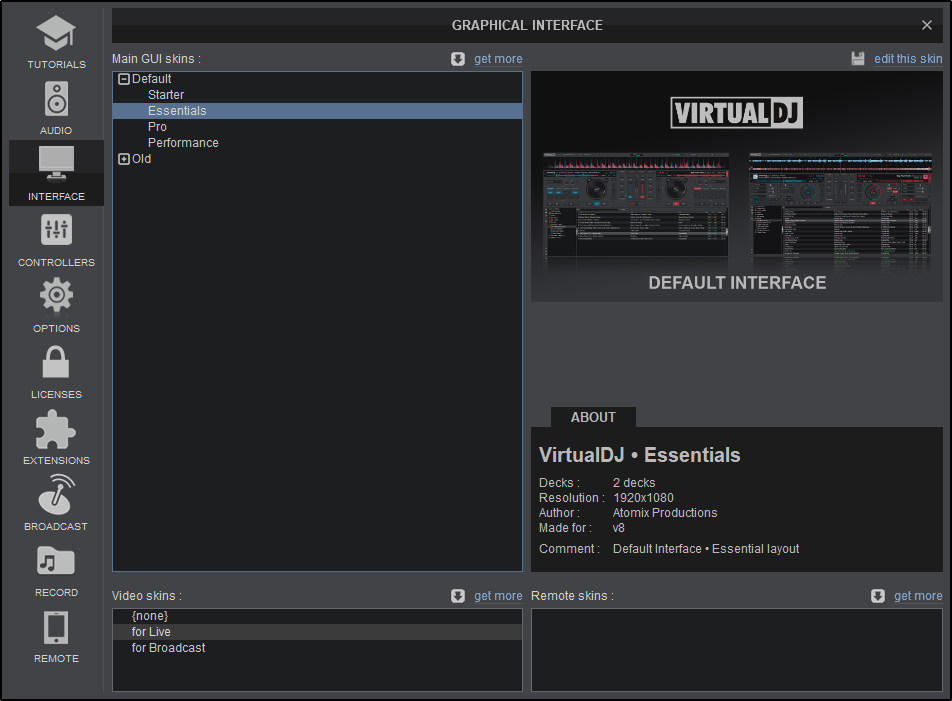Open Licenses padlock icon
952x701 pixels.
[x=56, y=362]
